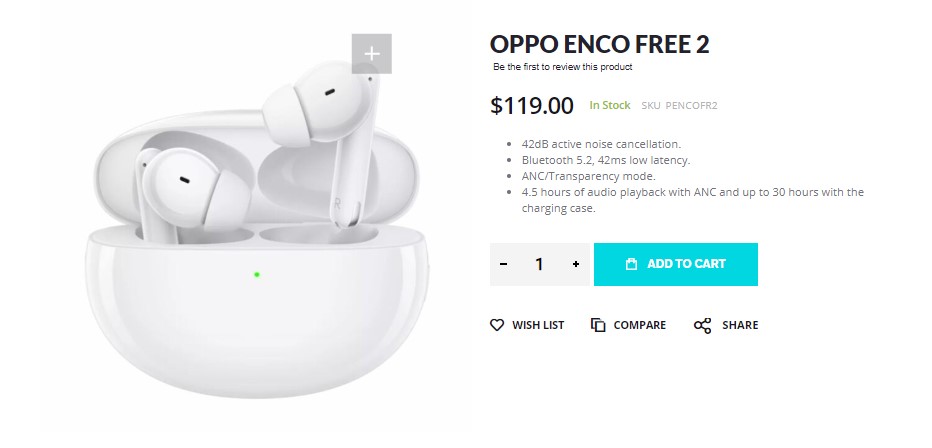Click the cart bag icon in button
This screenshot has width=932, height=448.
631,264
